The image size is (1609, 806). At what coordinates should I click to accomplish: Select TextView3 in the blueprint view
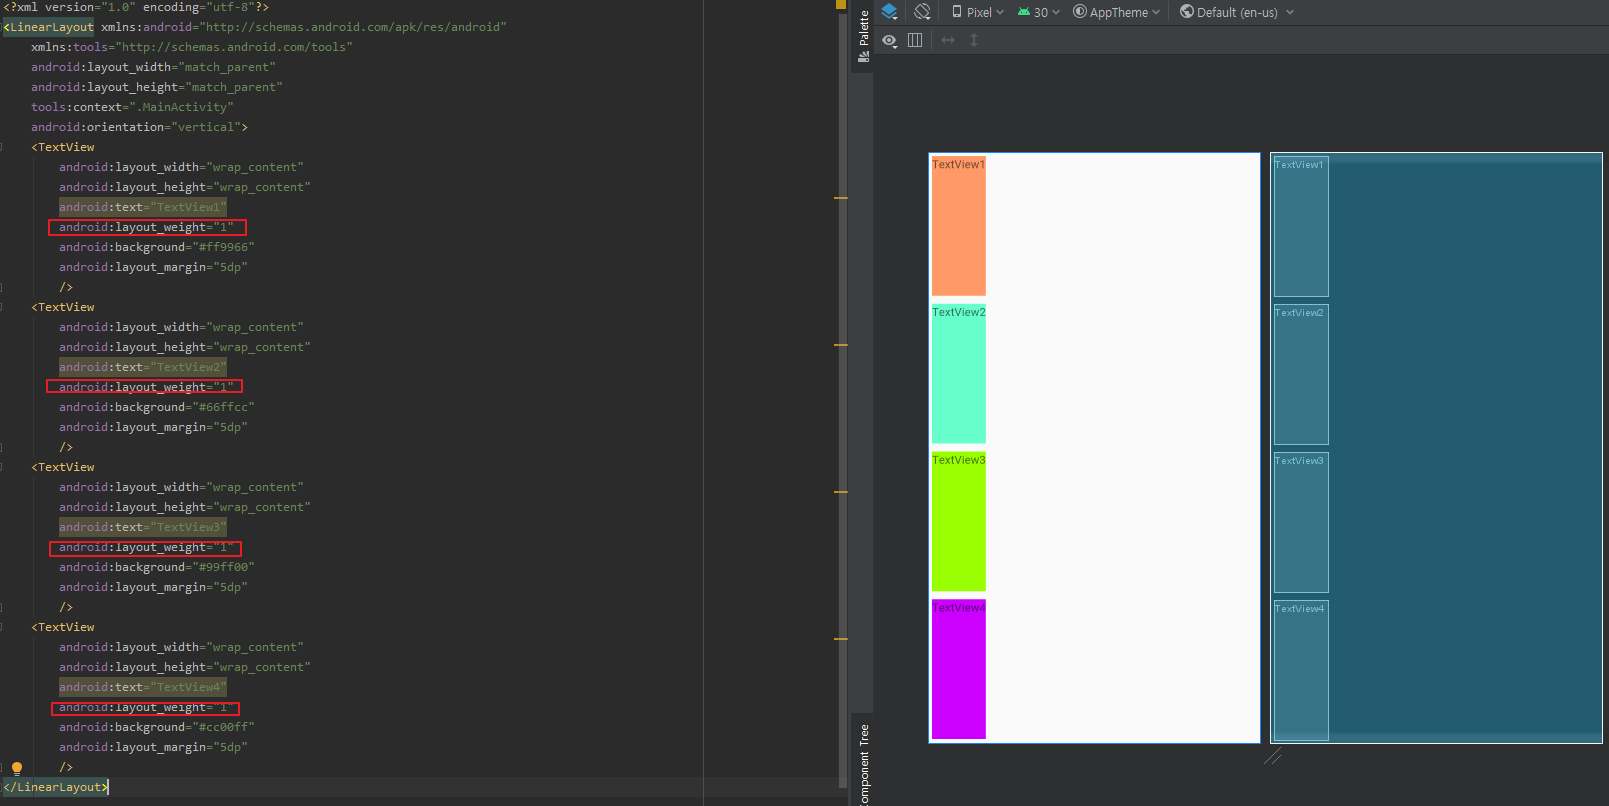1301,523
